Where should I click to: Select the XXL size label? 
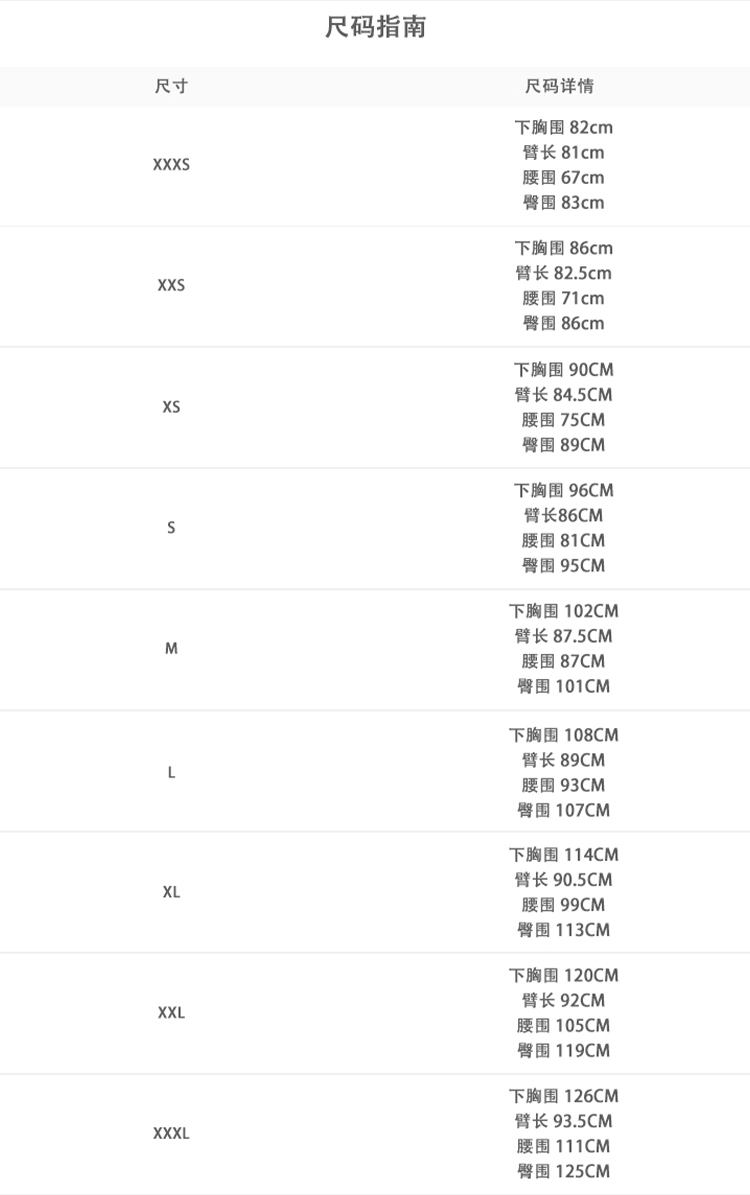[171, 1013]
